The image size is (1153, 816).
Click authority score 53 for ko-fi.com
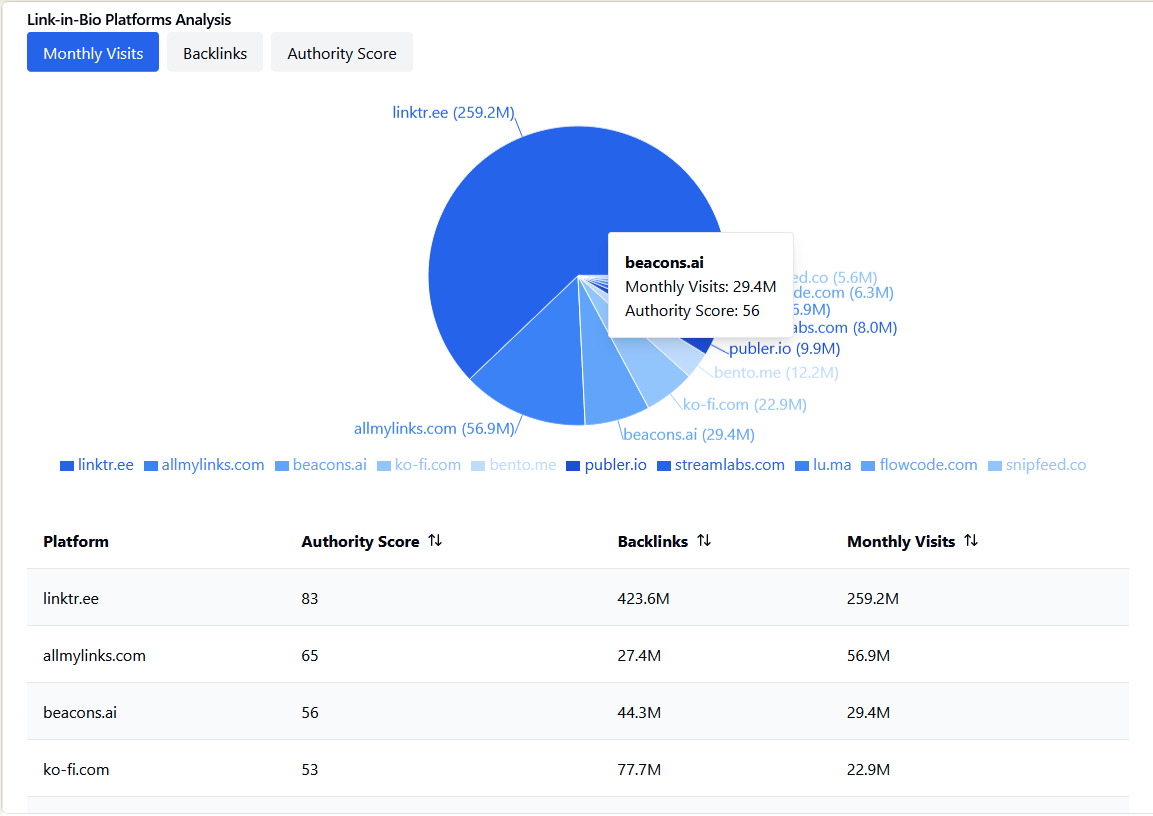(310, 770)
